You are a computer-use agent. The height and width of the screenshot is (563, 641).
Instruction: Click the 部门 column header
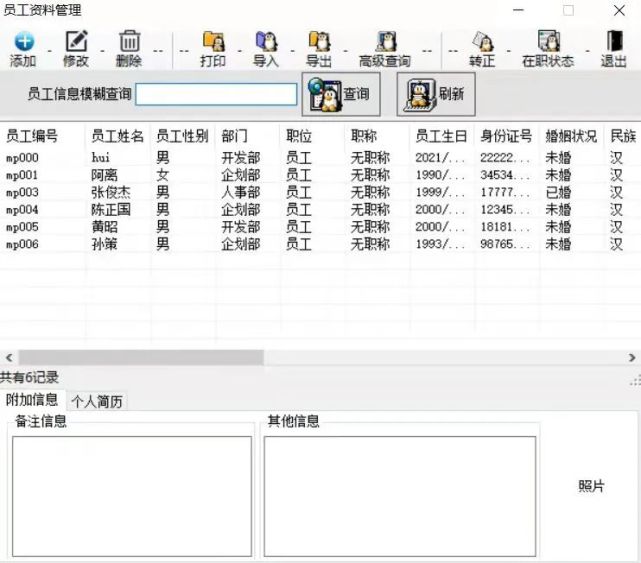point(234,136)
